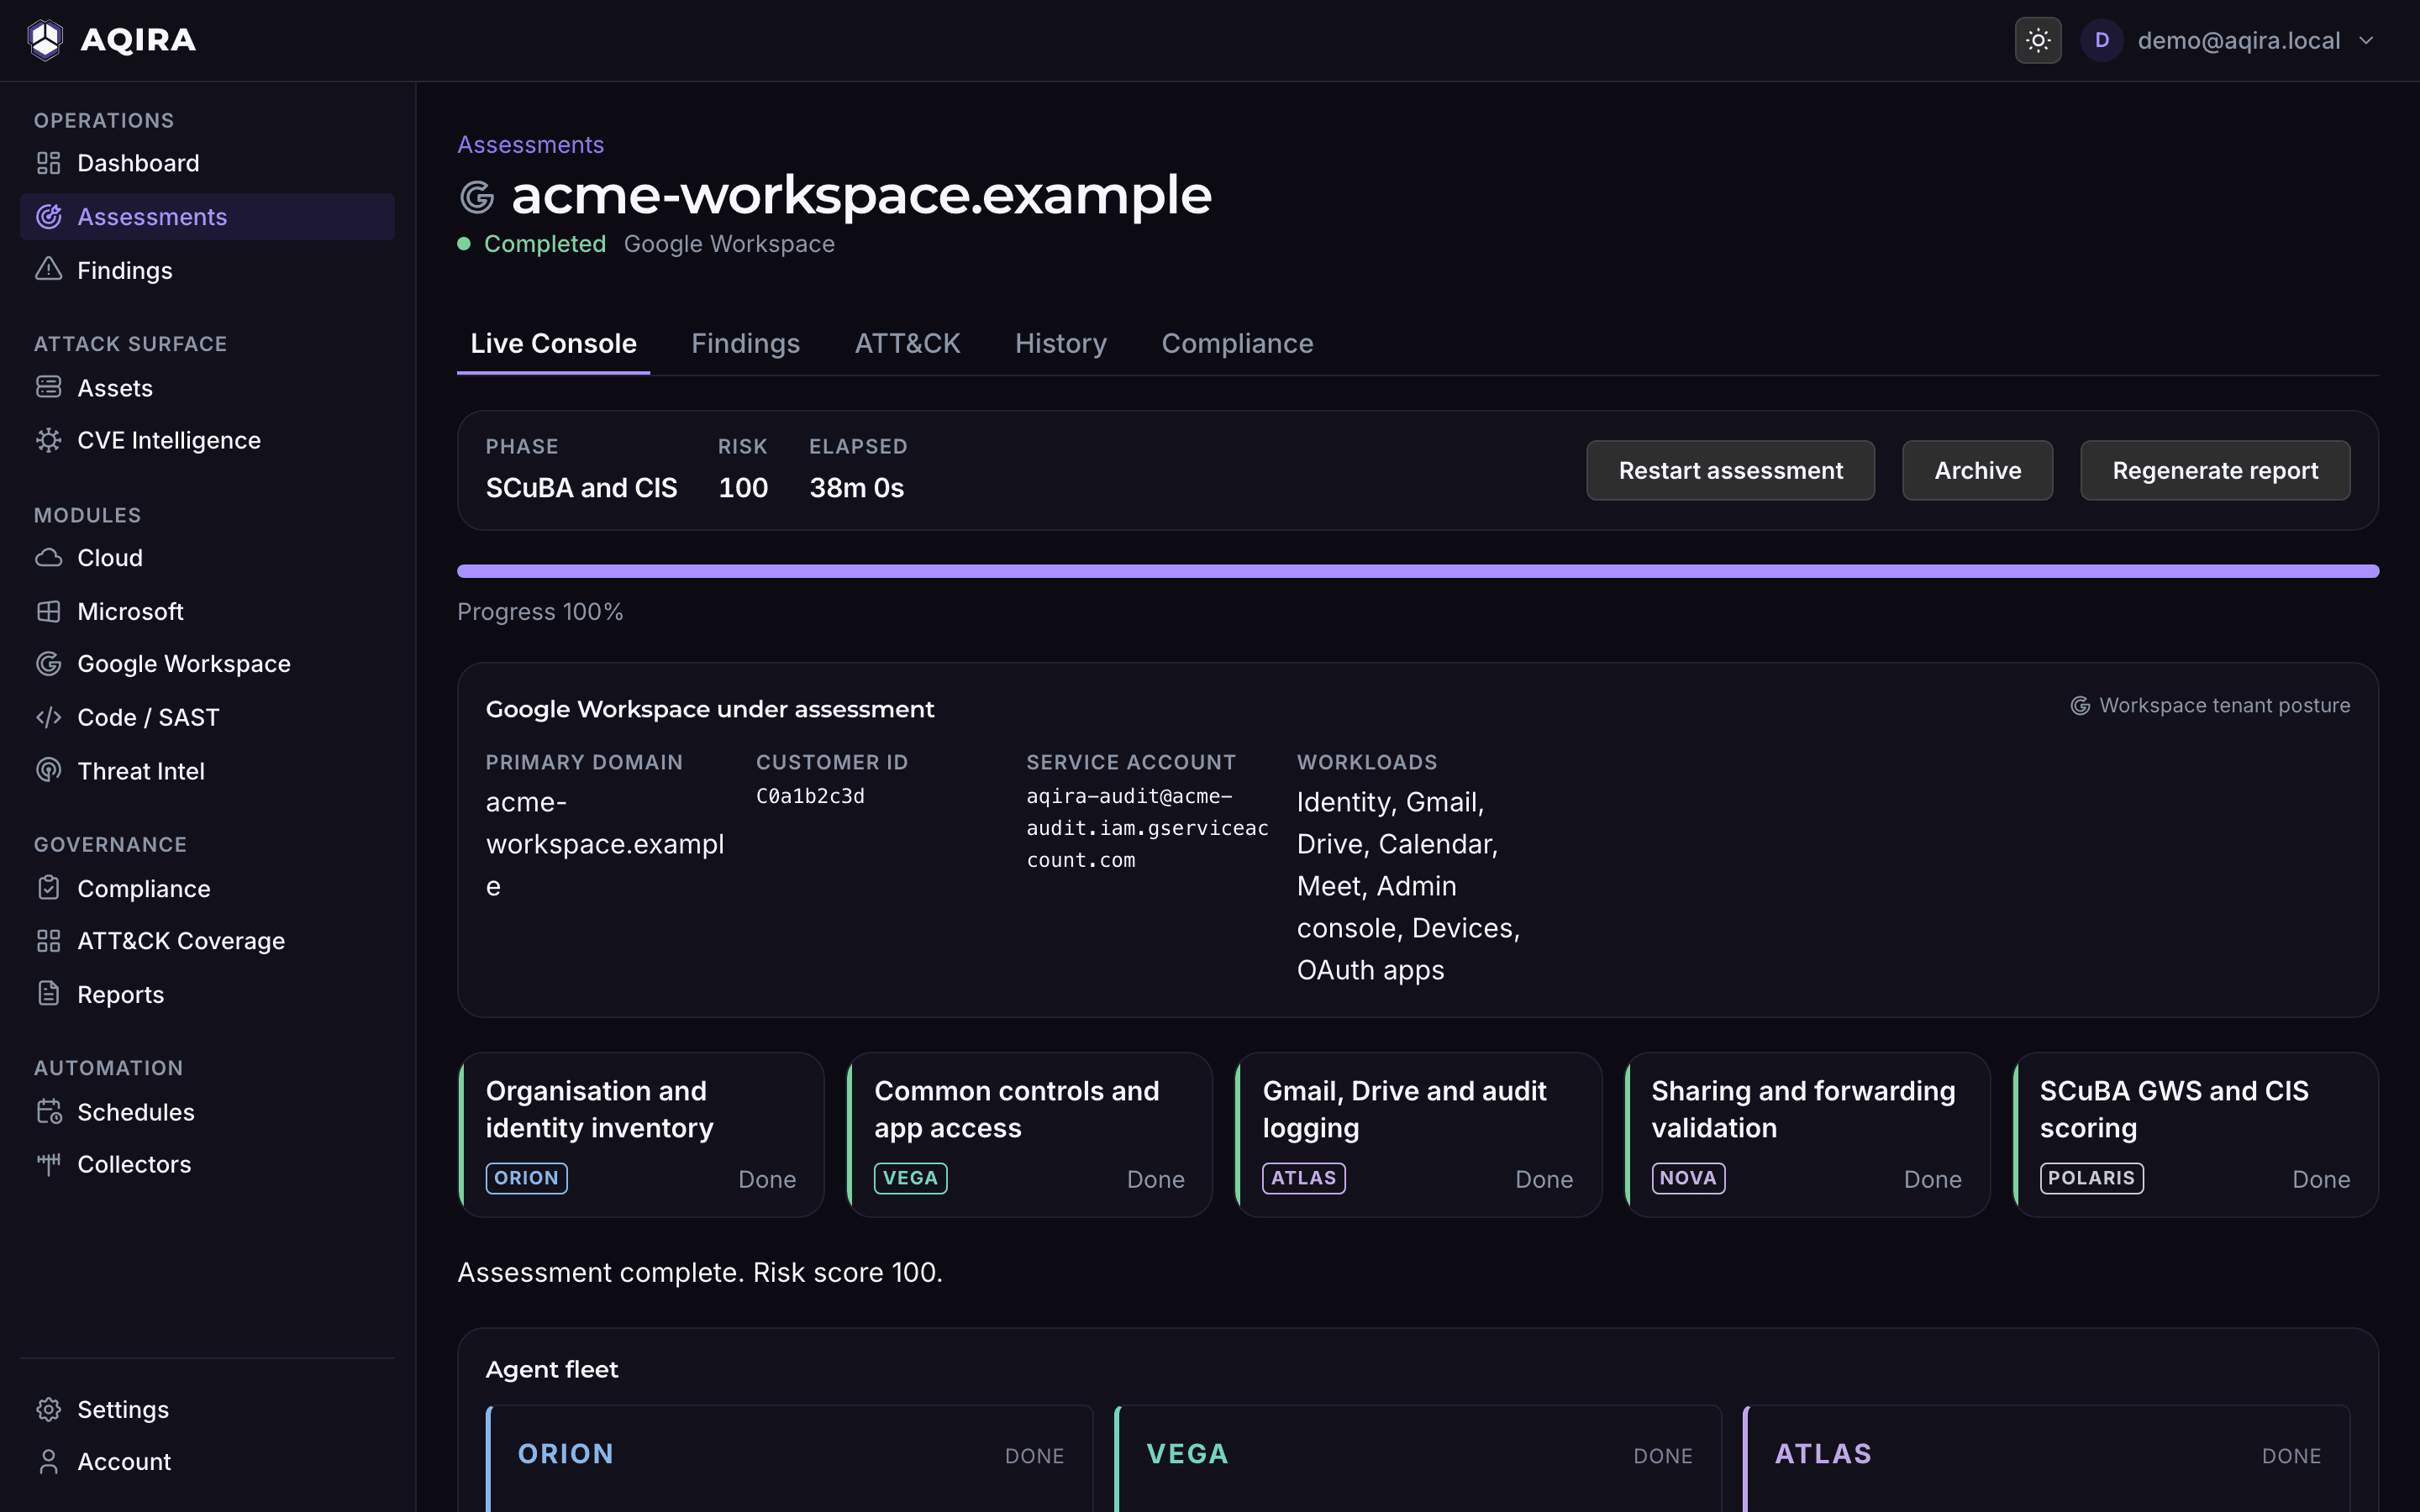Click the Assets server icon

[48, 387]
